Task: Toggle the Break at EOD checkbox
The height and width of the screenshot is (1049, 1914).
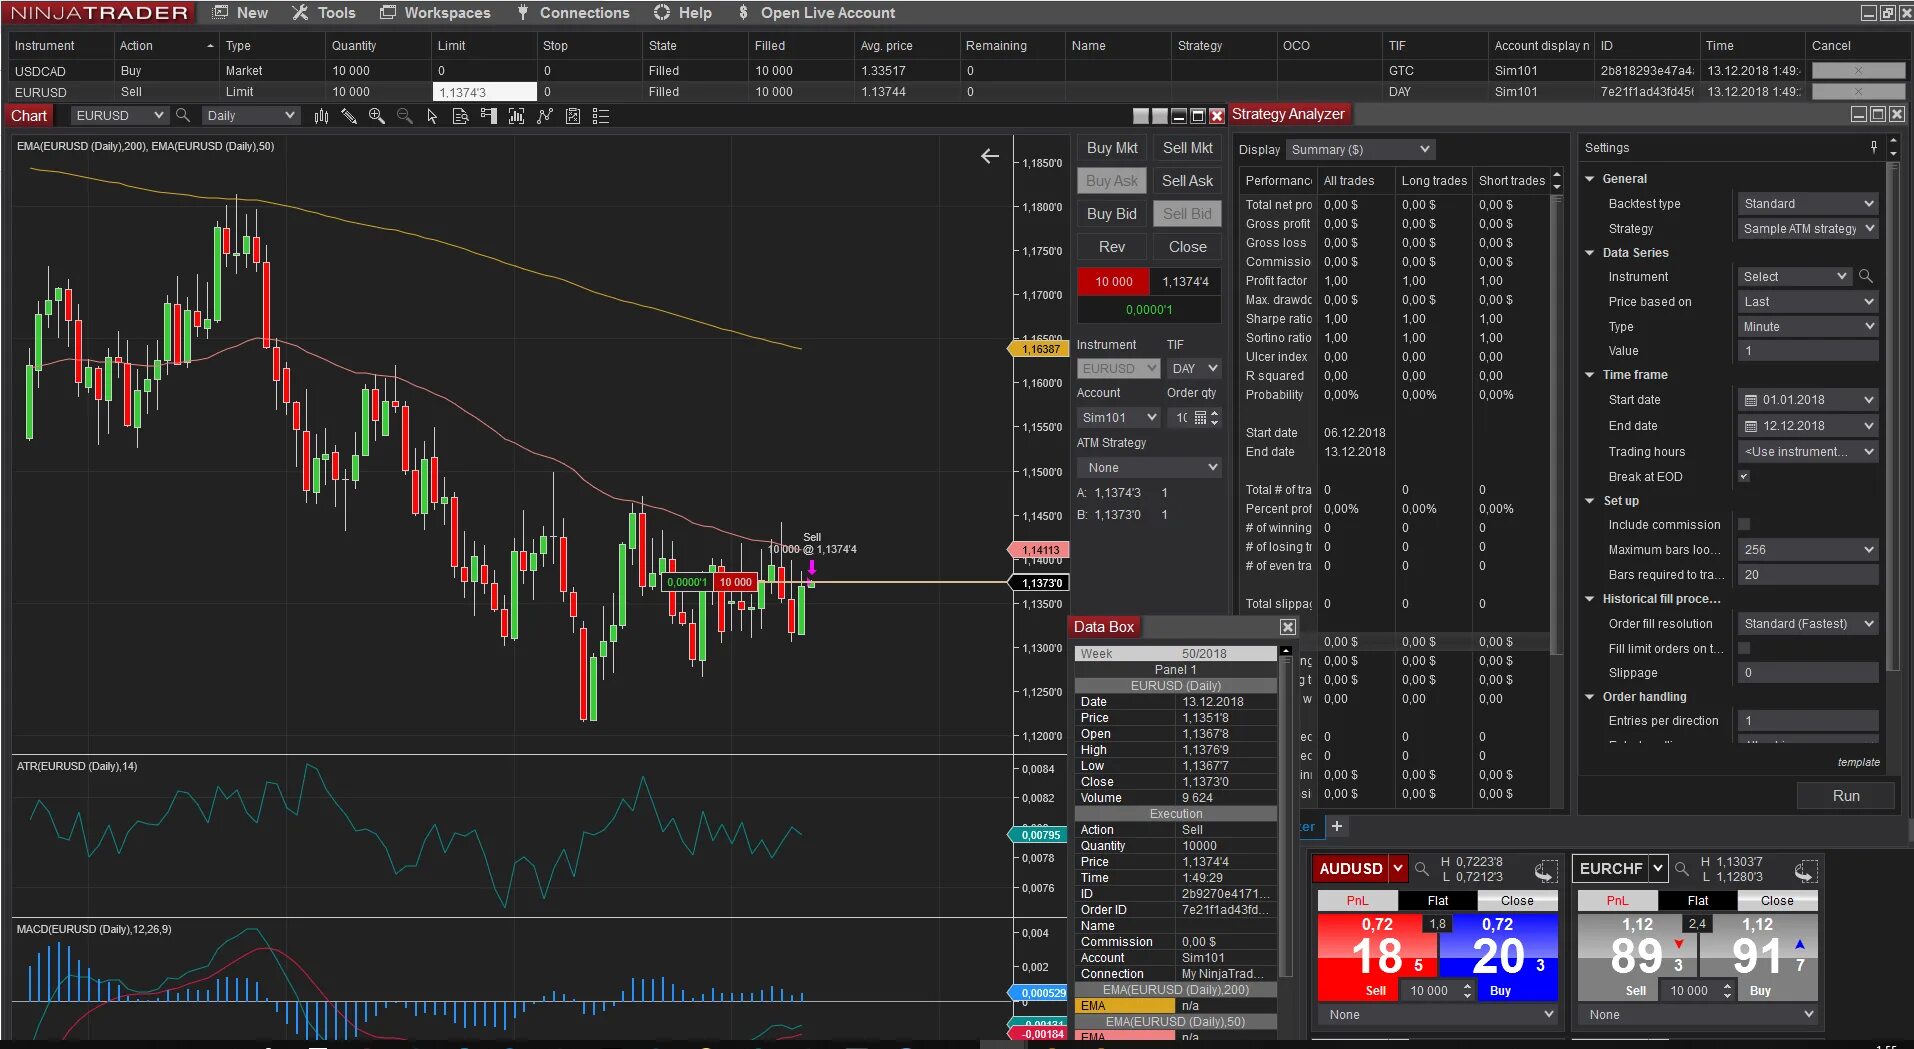Action: tap(1744, 476)
